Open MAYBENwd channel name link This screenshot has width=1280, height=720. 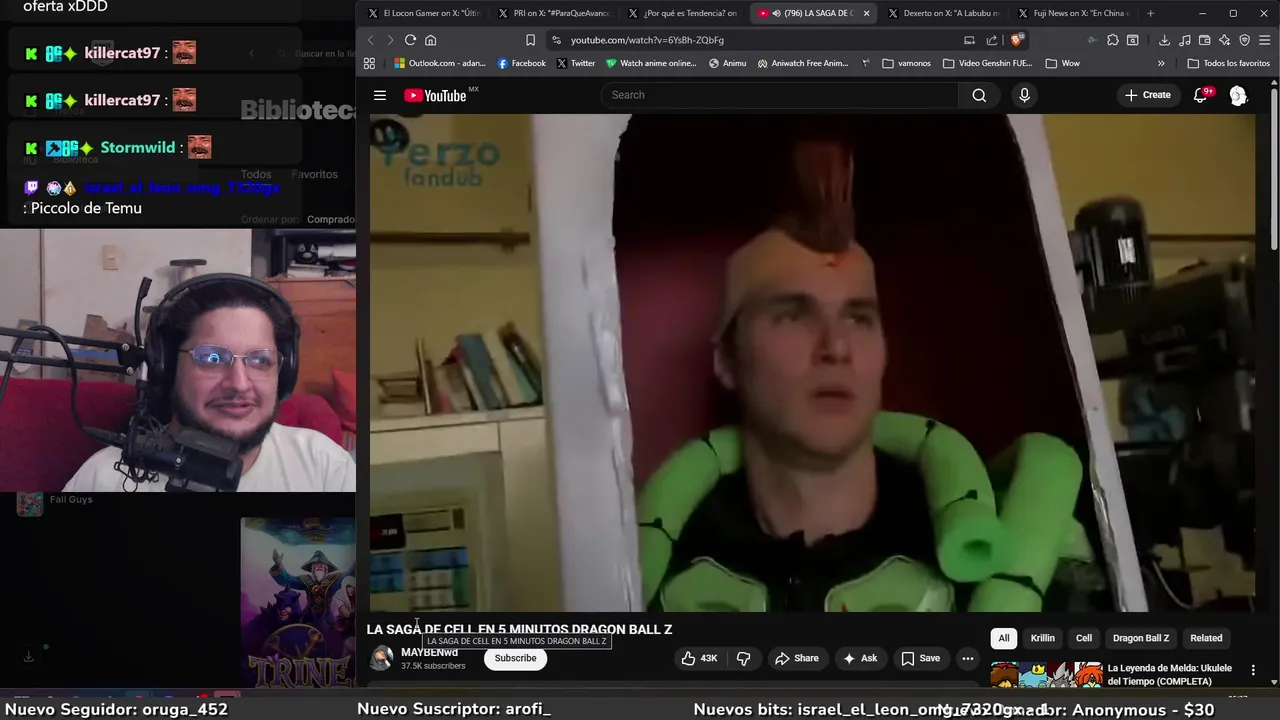[429, 653]
